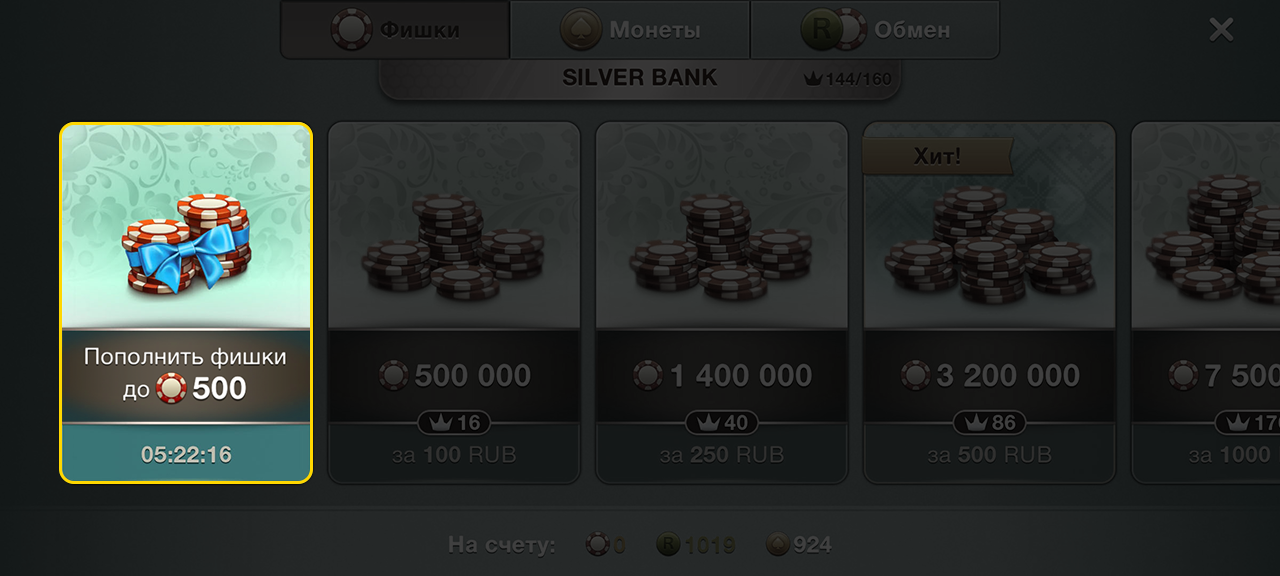Click the crown 40 points badge

[x=722, y=423]
